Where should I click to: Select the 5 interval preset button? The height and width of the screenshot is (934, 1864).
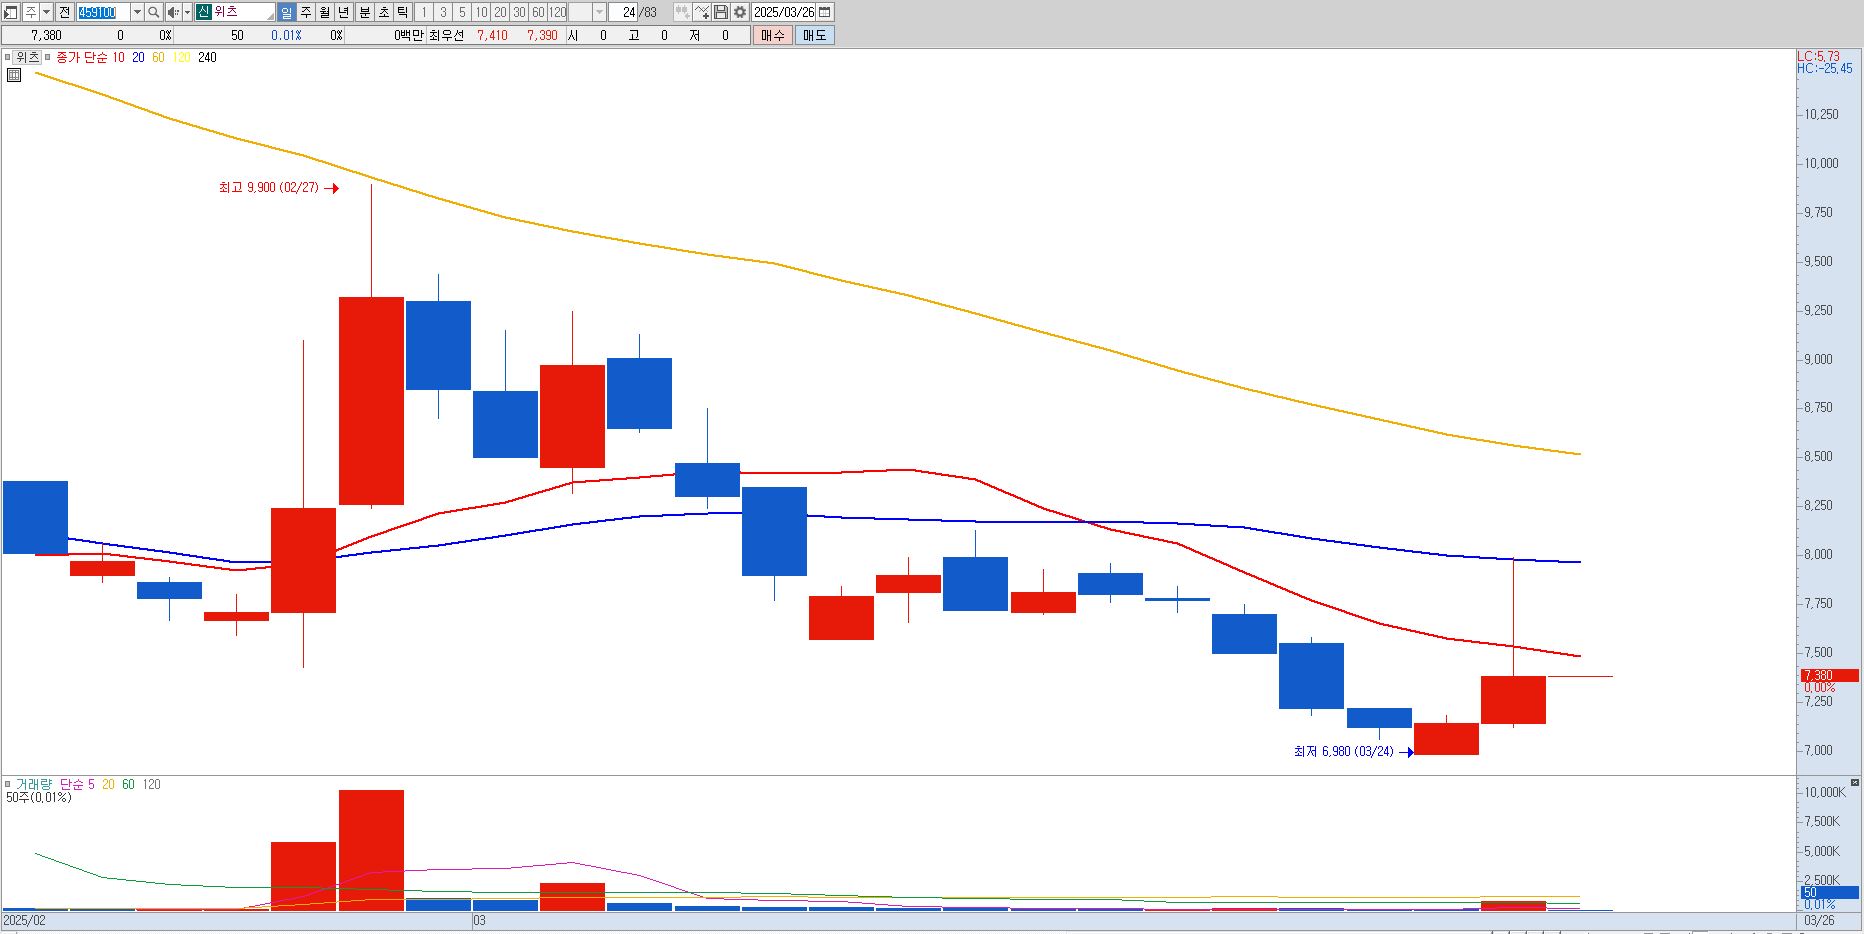click(462, 12)
